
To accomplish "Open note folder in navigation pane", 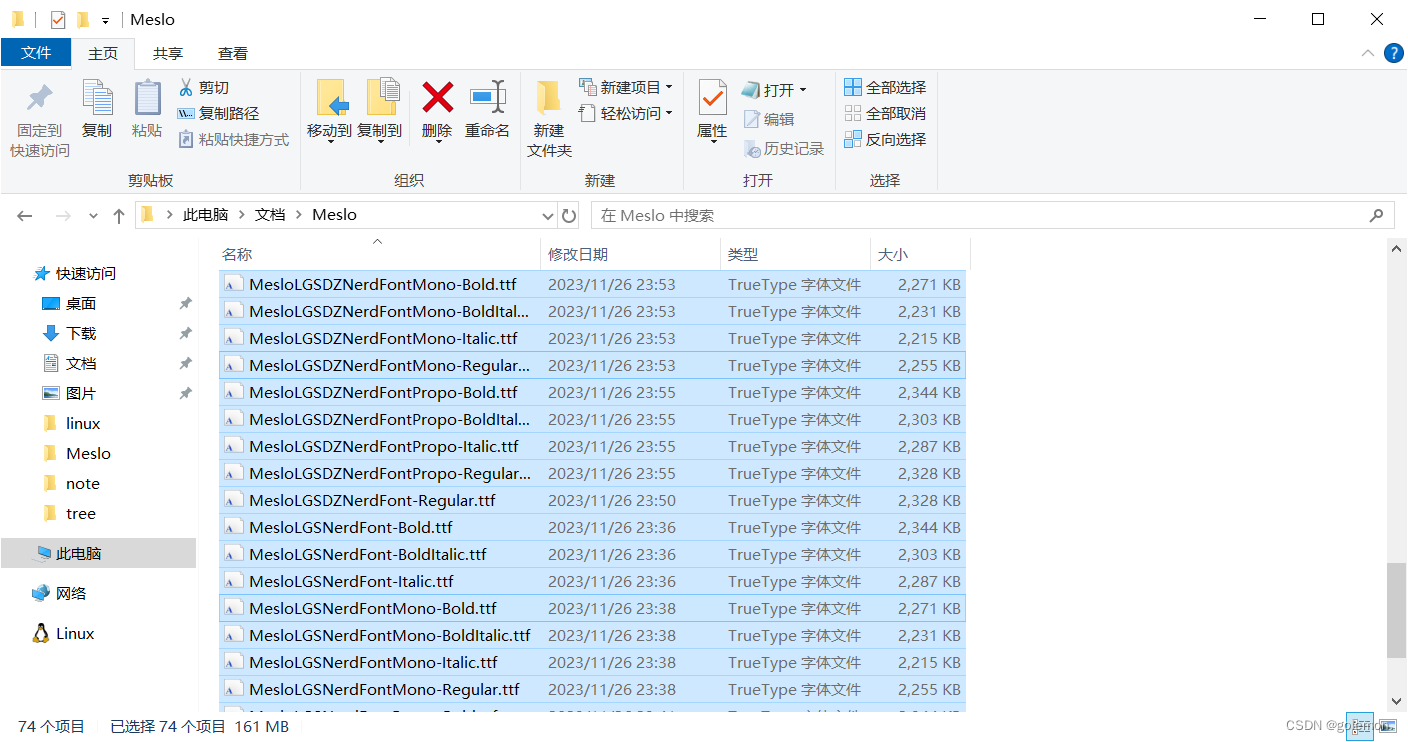I will (83, 483).
